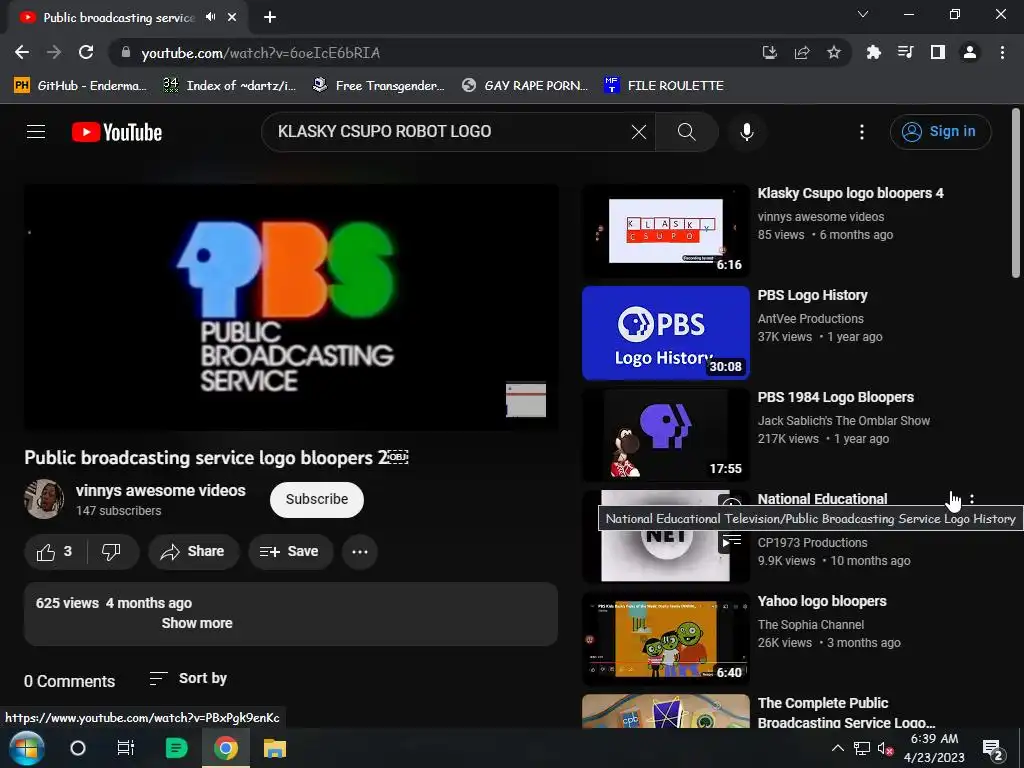
Task: Open the Sort by comments dropdown
Action: tap(187, 679)
